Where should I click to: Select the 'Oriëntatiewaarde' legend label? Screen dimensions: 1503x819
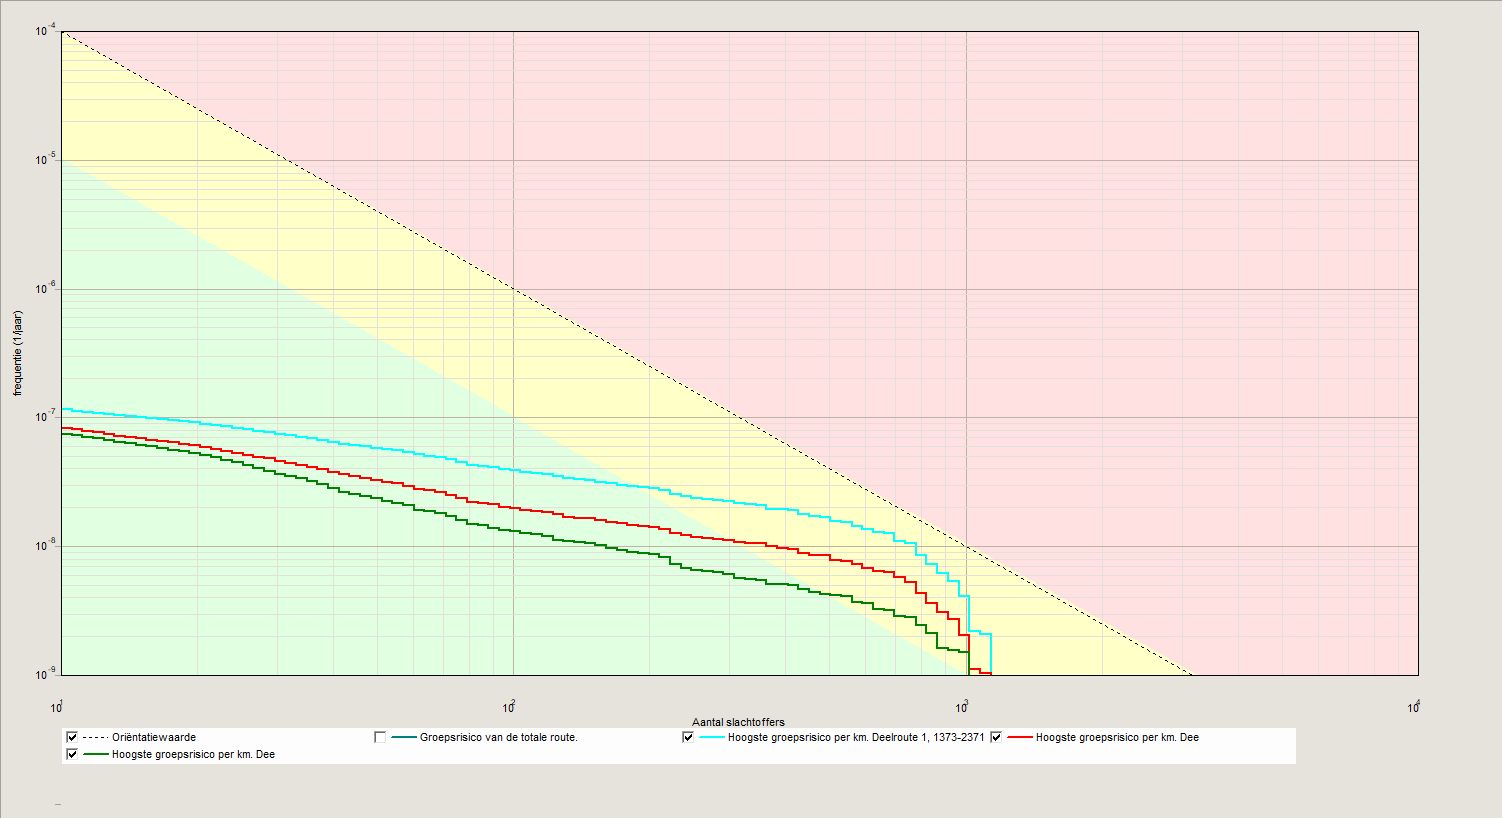[x=154, y=738]
